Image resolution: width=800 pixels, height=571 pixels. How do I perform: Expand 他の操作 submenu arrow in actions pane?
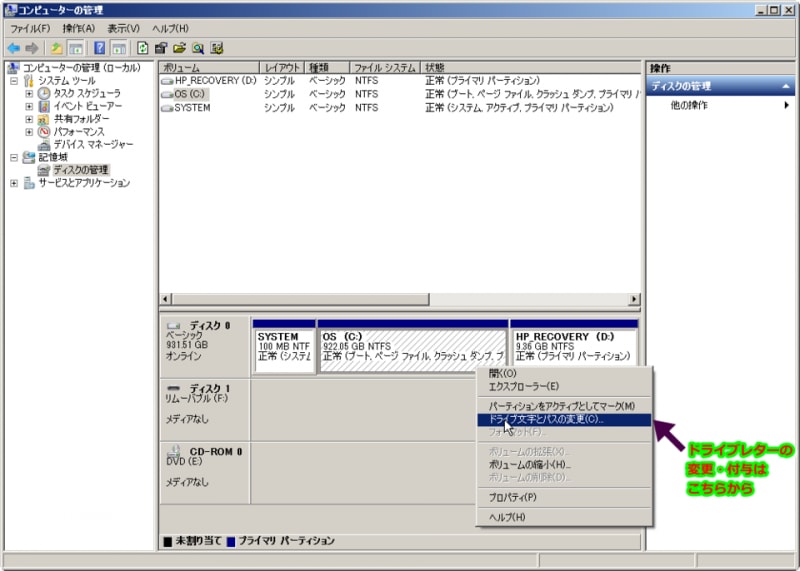tap(786, 105)
